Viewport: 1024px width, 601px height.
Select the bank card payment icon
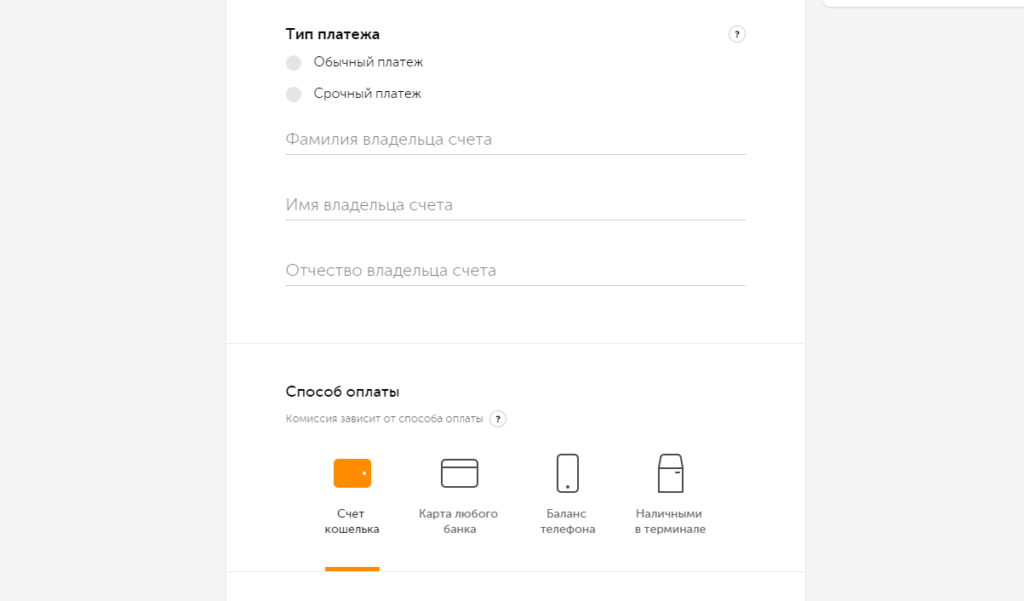click(460, 473)
